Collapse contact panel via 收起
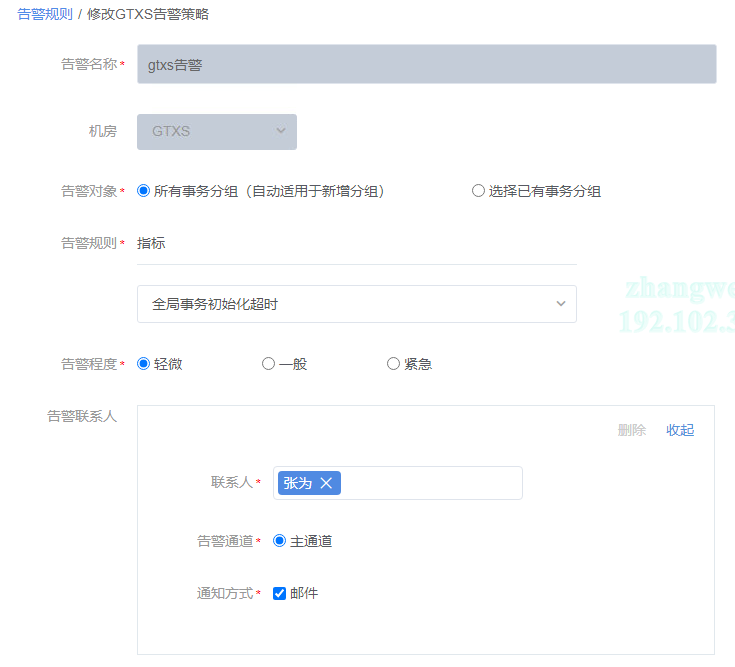Screen dimensions: 735x667 [x=680, y=430]
